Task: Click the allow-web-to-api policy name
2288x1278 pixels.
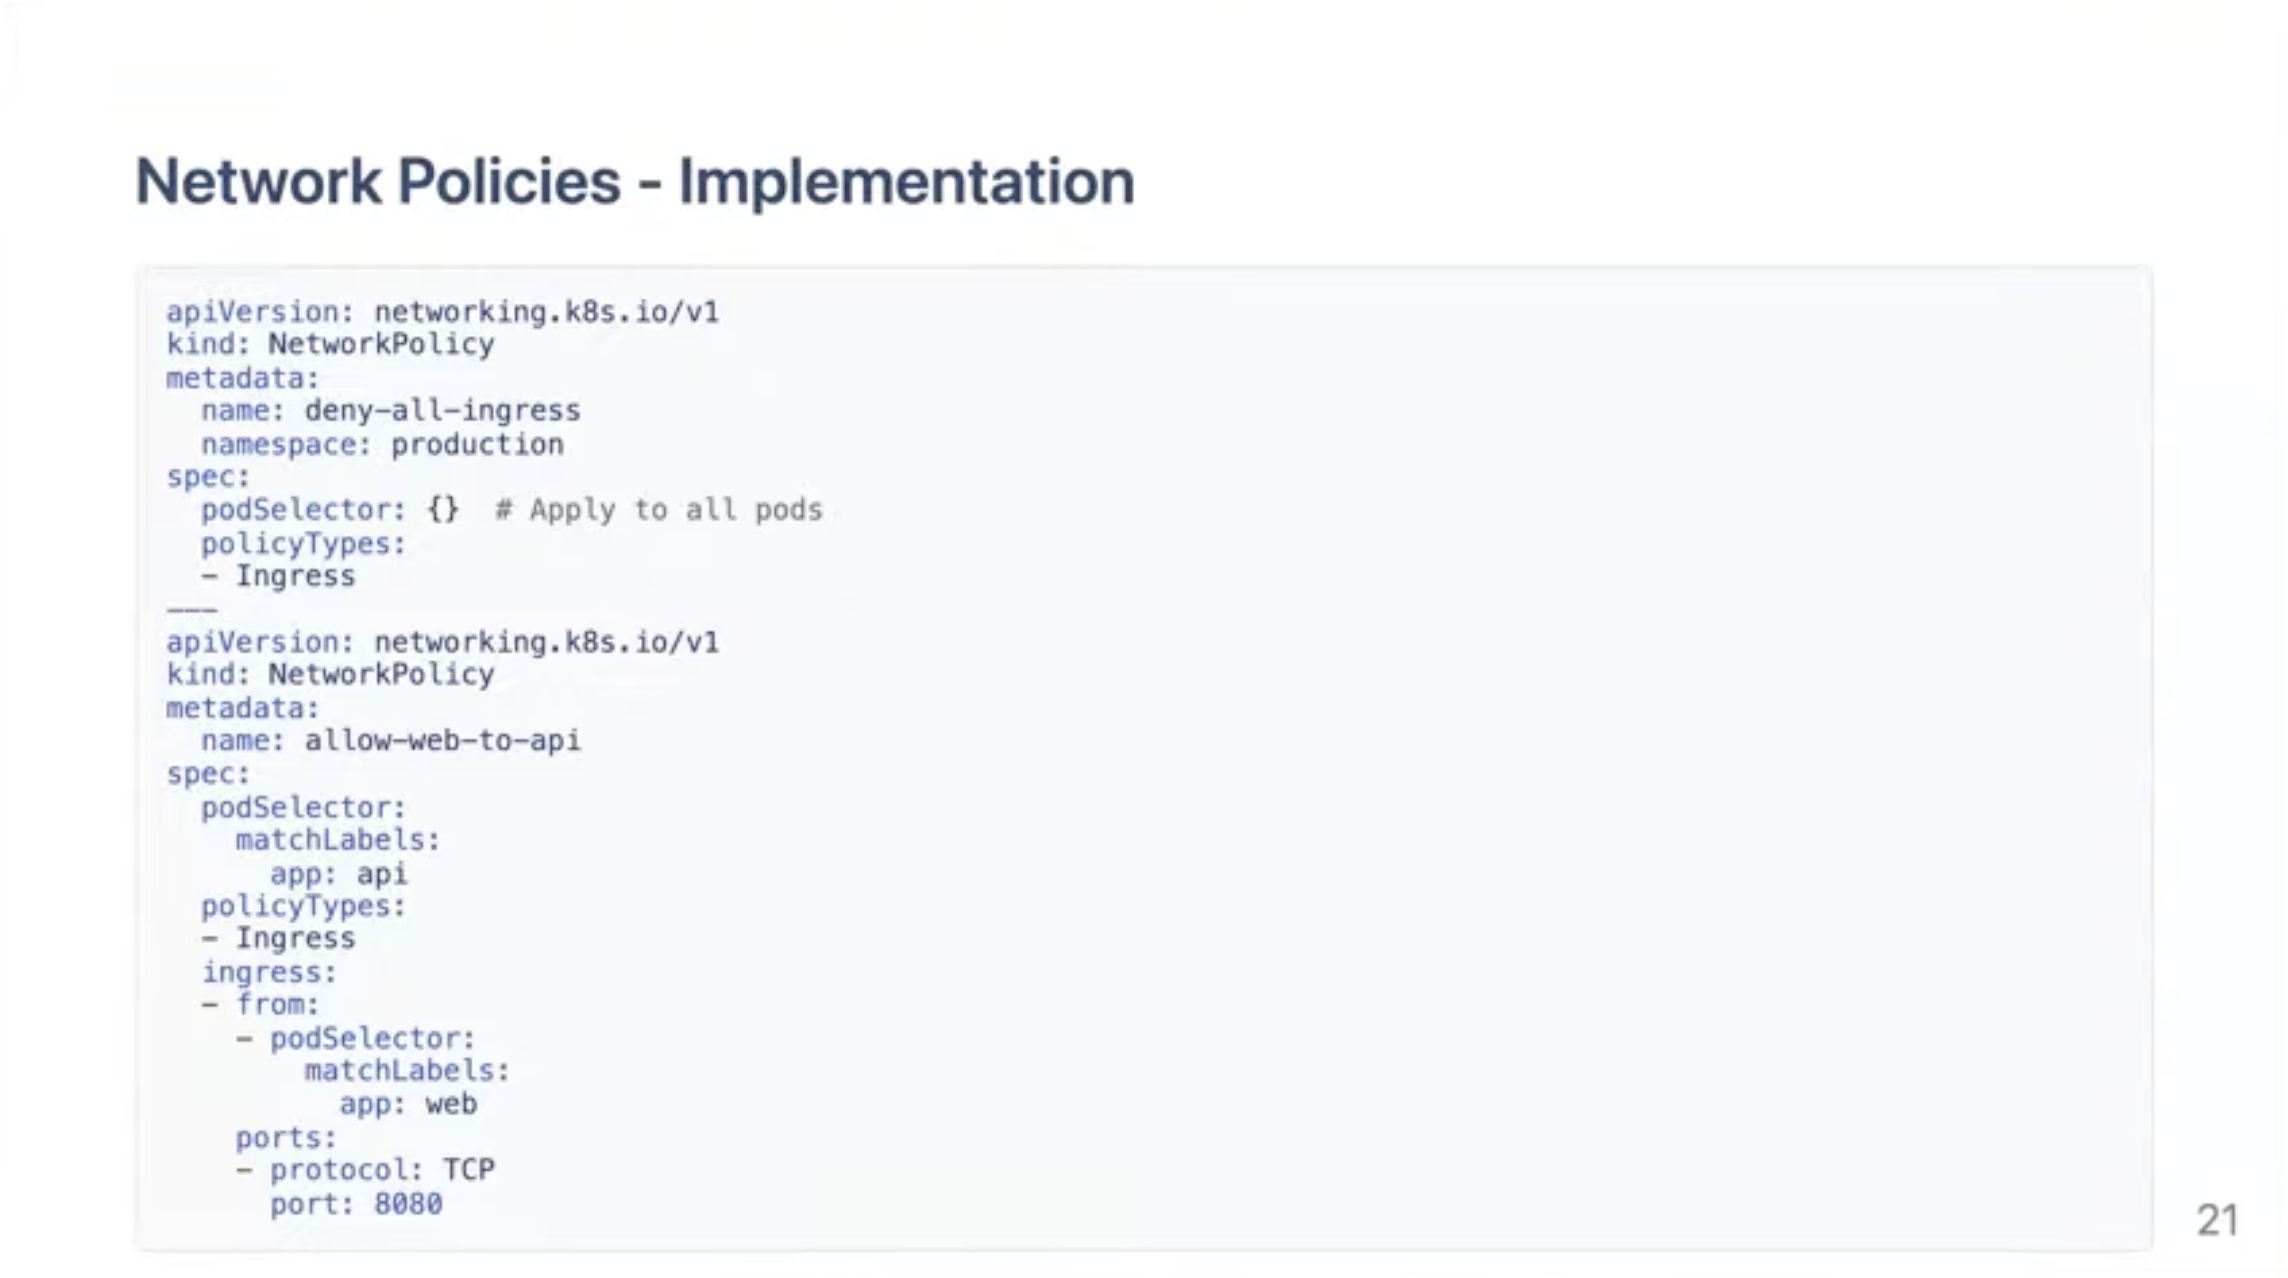Action: (441, 741)
